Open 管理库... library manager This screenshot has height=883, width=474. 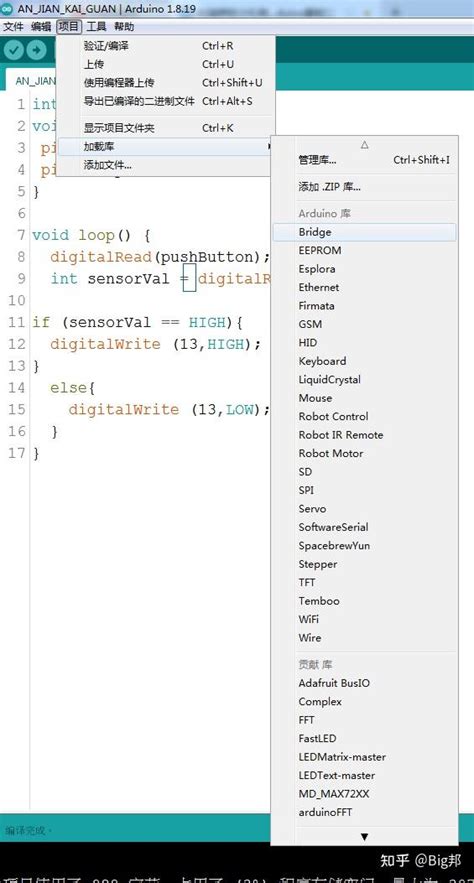(x=364, y=160)
